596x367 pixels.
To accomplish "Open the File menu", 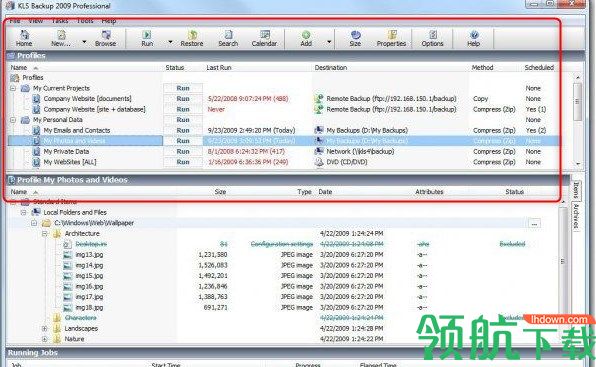I will (x=15, y=21).
